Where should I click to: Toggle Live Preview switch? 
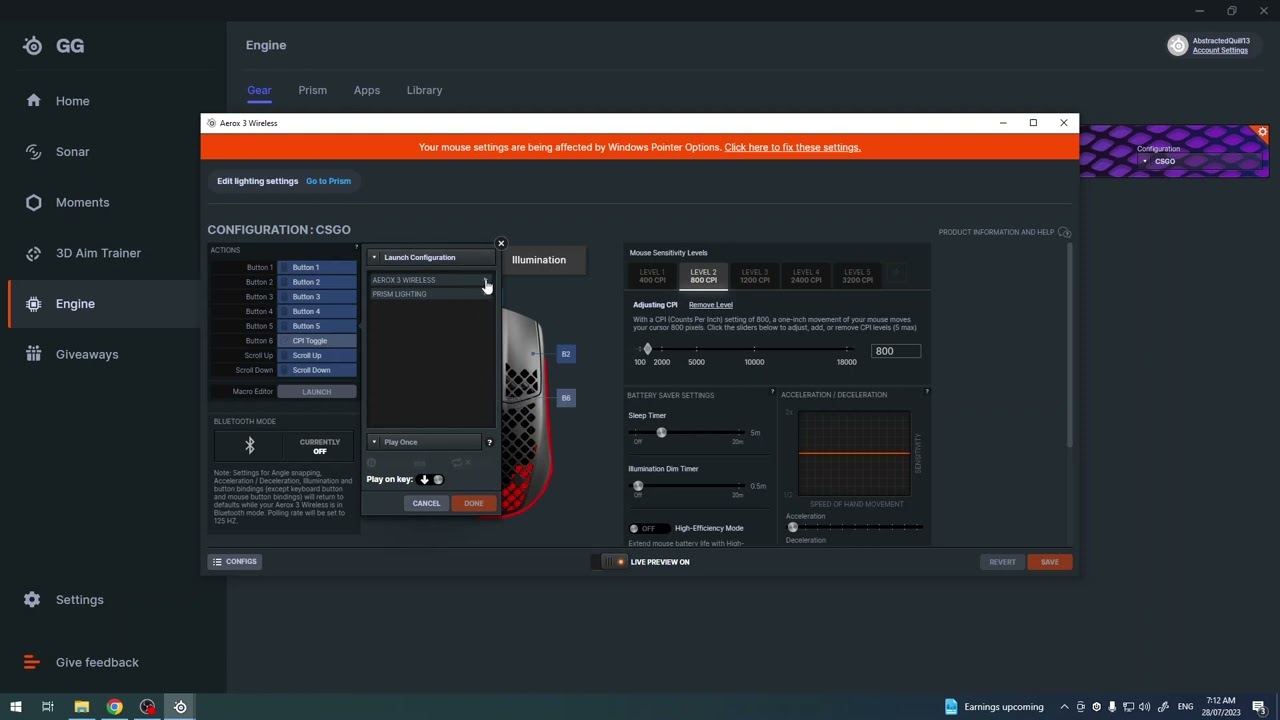(x=612, y=562)
